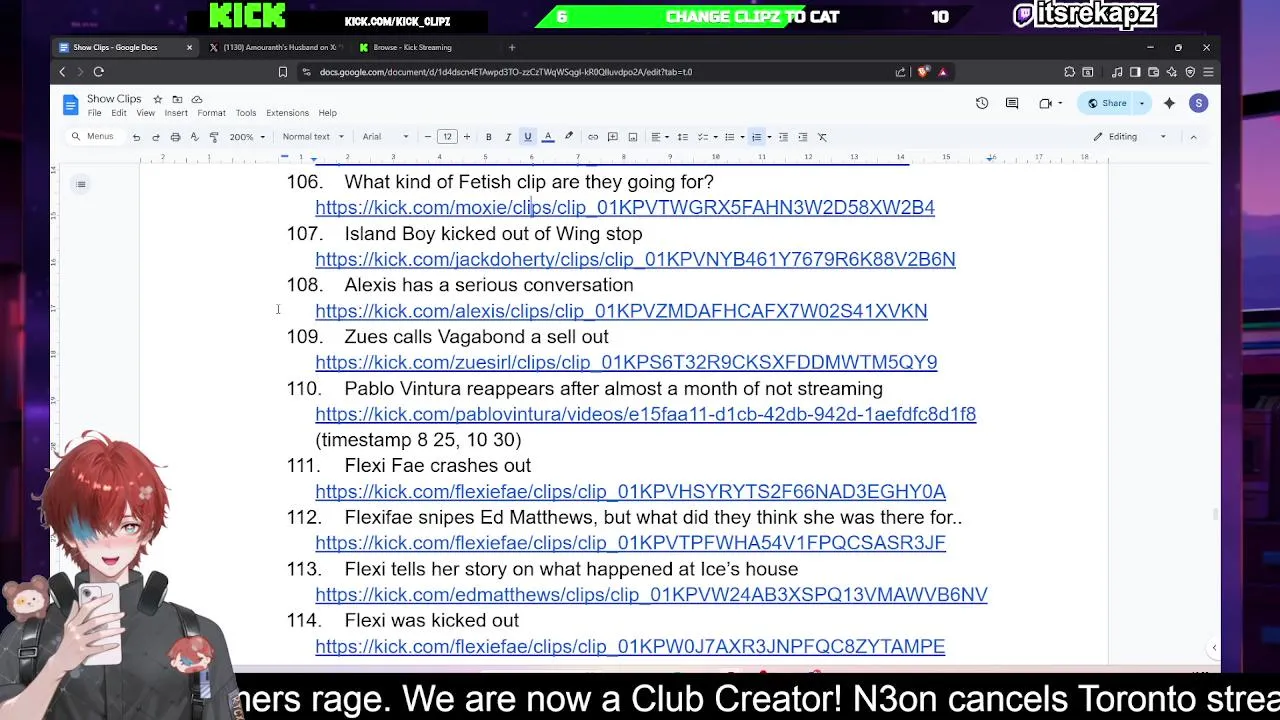Toggle the bulleted list button

(729, 137)
